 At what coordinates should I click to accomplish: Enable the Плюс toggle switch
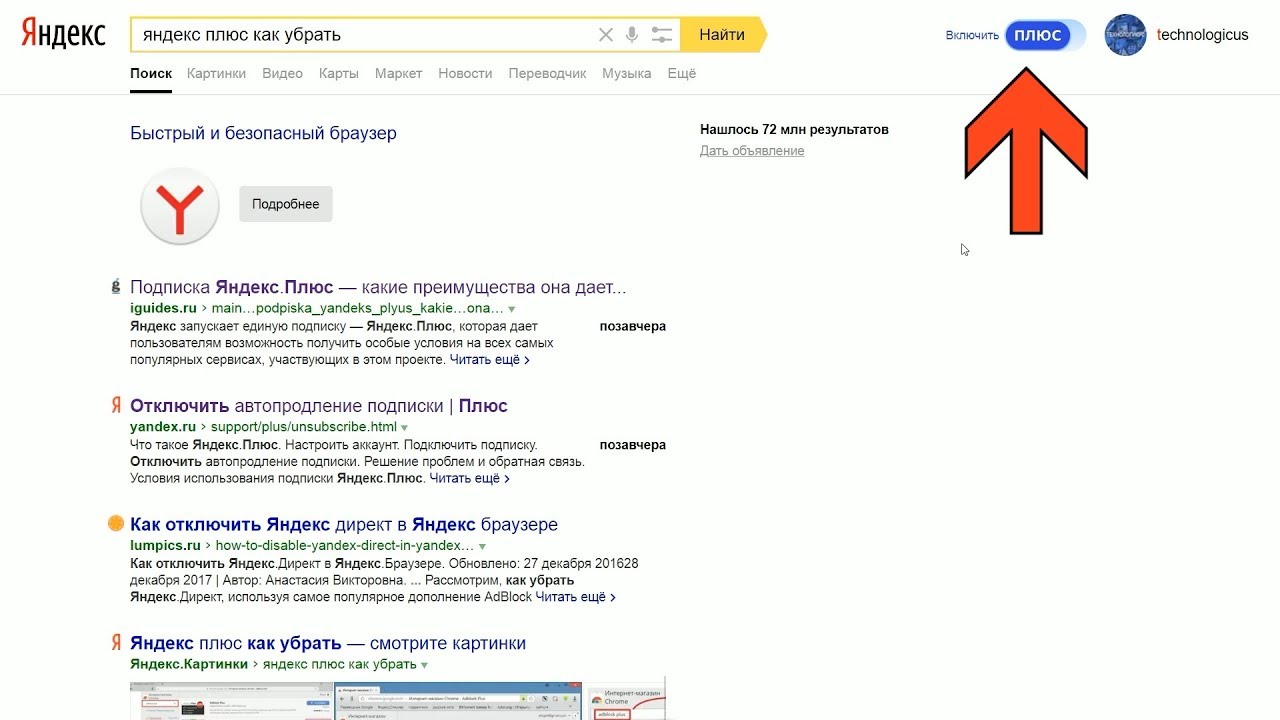(x=1044, y=35)
